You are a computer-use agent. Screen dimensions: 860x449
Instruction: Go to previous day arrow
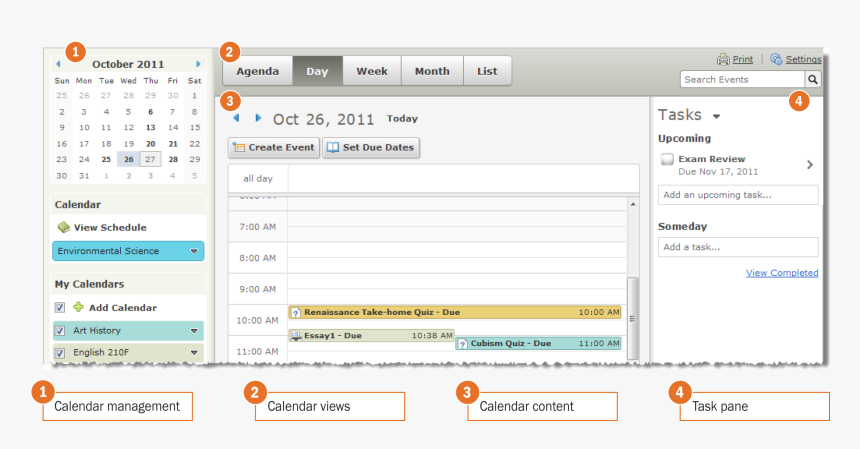(236, 118)
